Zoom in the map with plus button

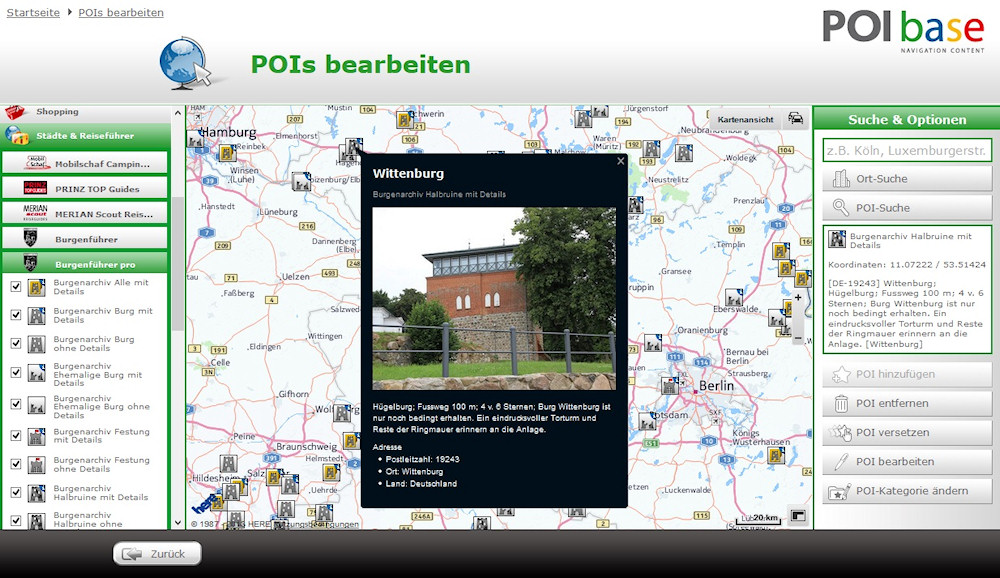coord(797,298)
